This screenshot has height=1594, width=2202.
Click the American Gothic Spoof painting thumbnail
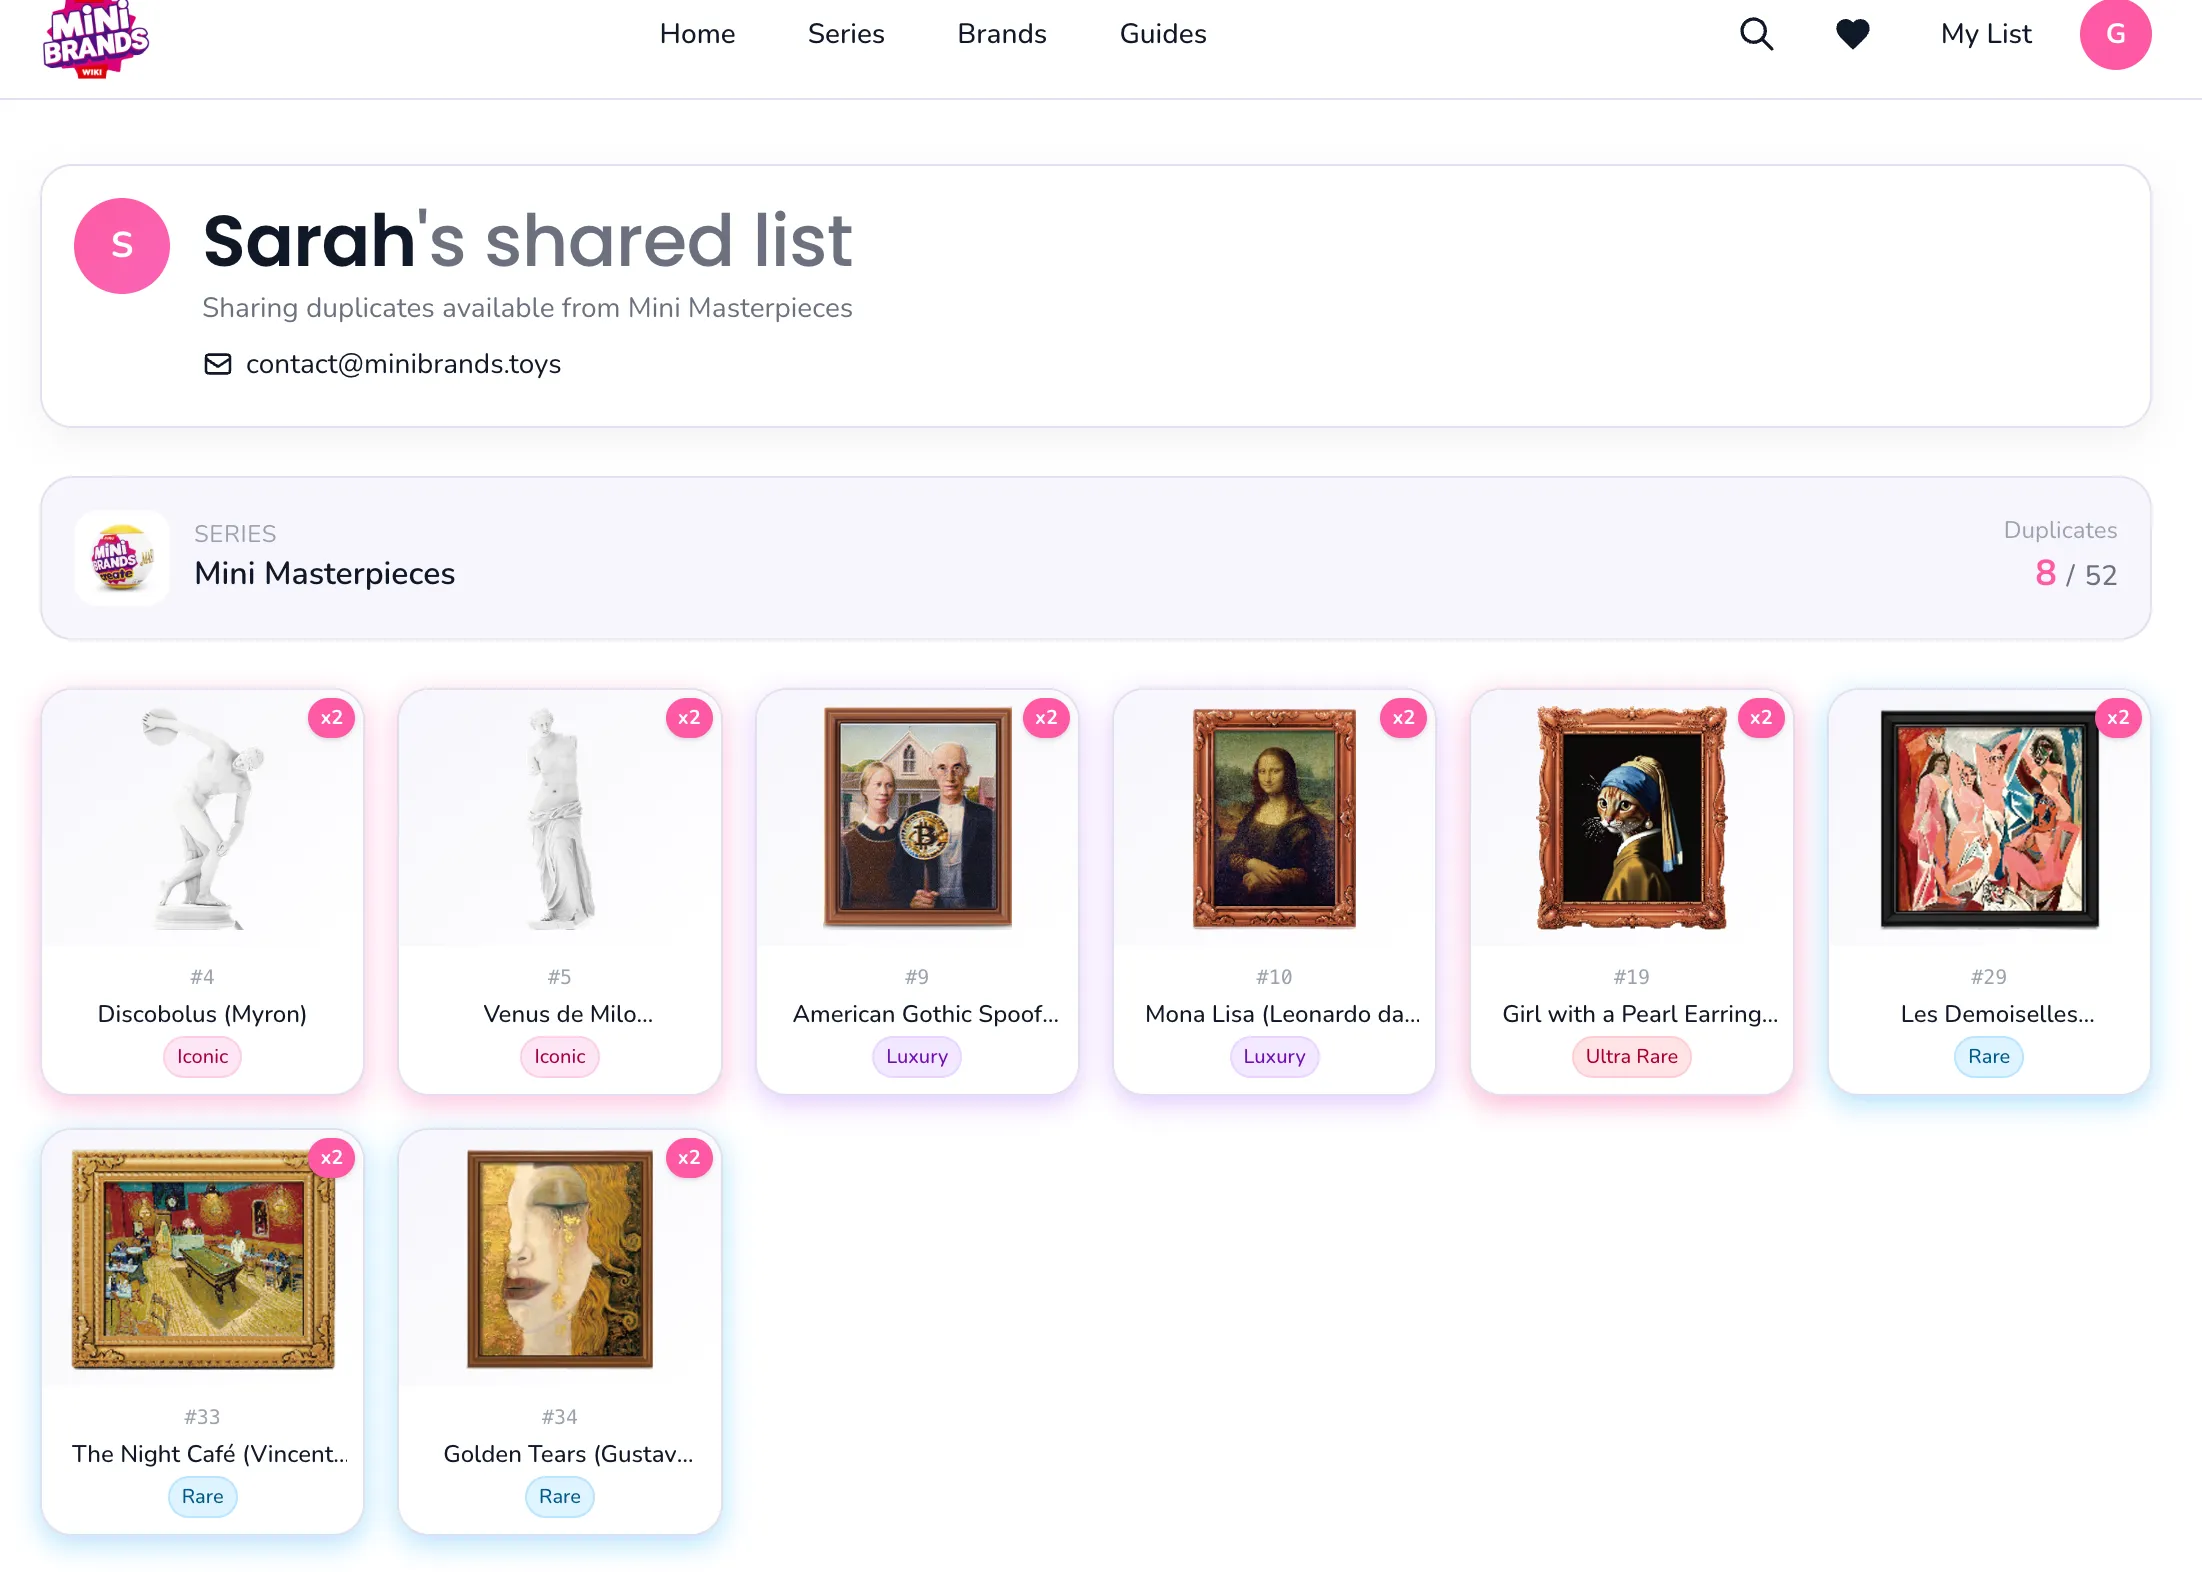click(x=917, y=818)
